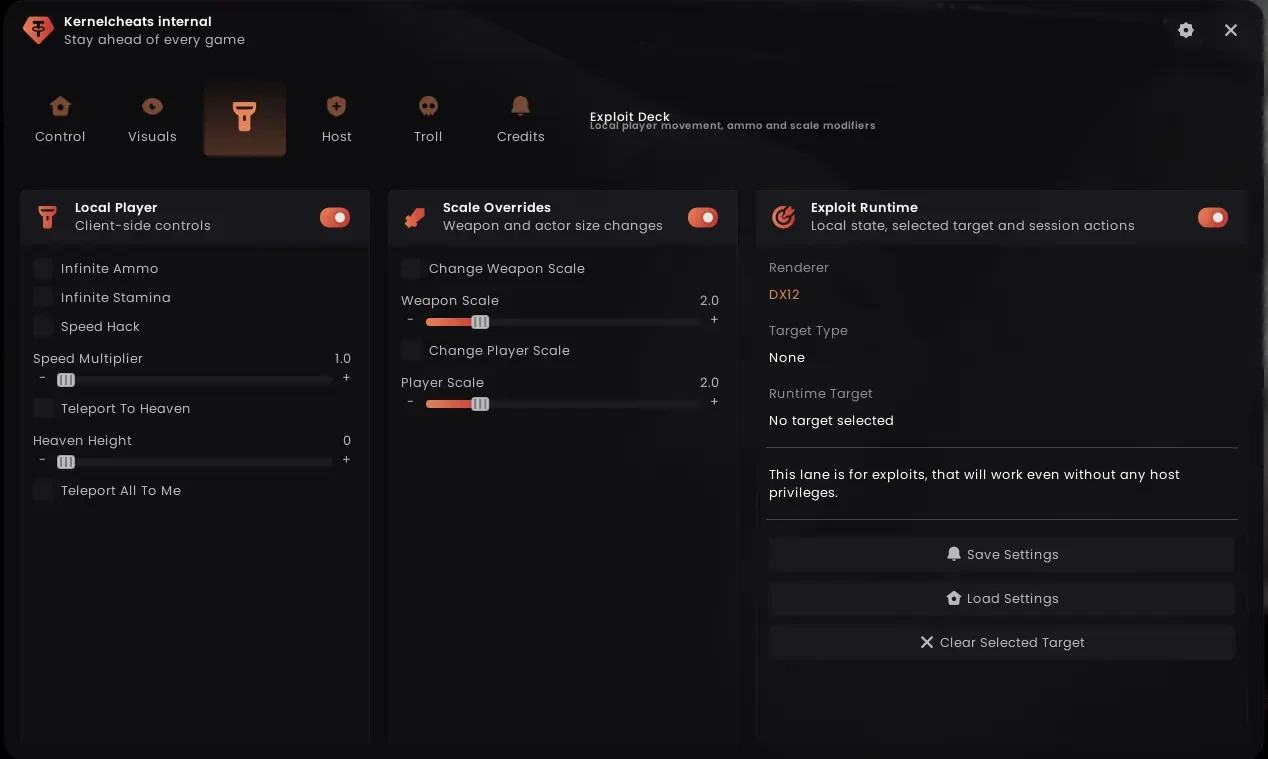Click the Save Settings button

(1002, 554)
